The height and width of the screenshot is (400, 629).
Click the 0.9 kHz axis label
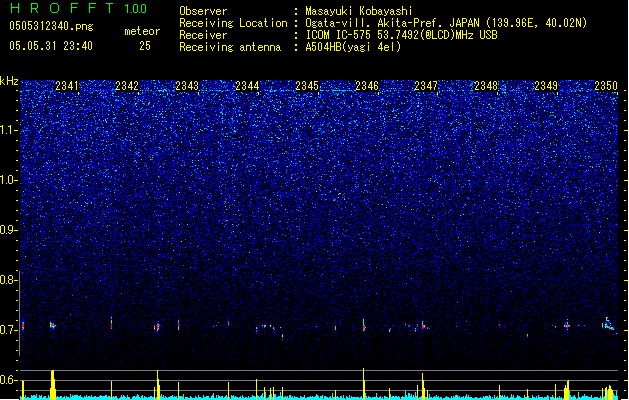[x=8, y=230]
